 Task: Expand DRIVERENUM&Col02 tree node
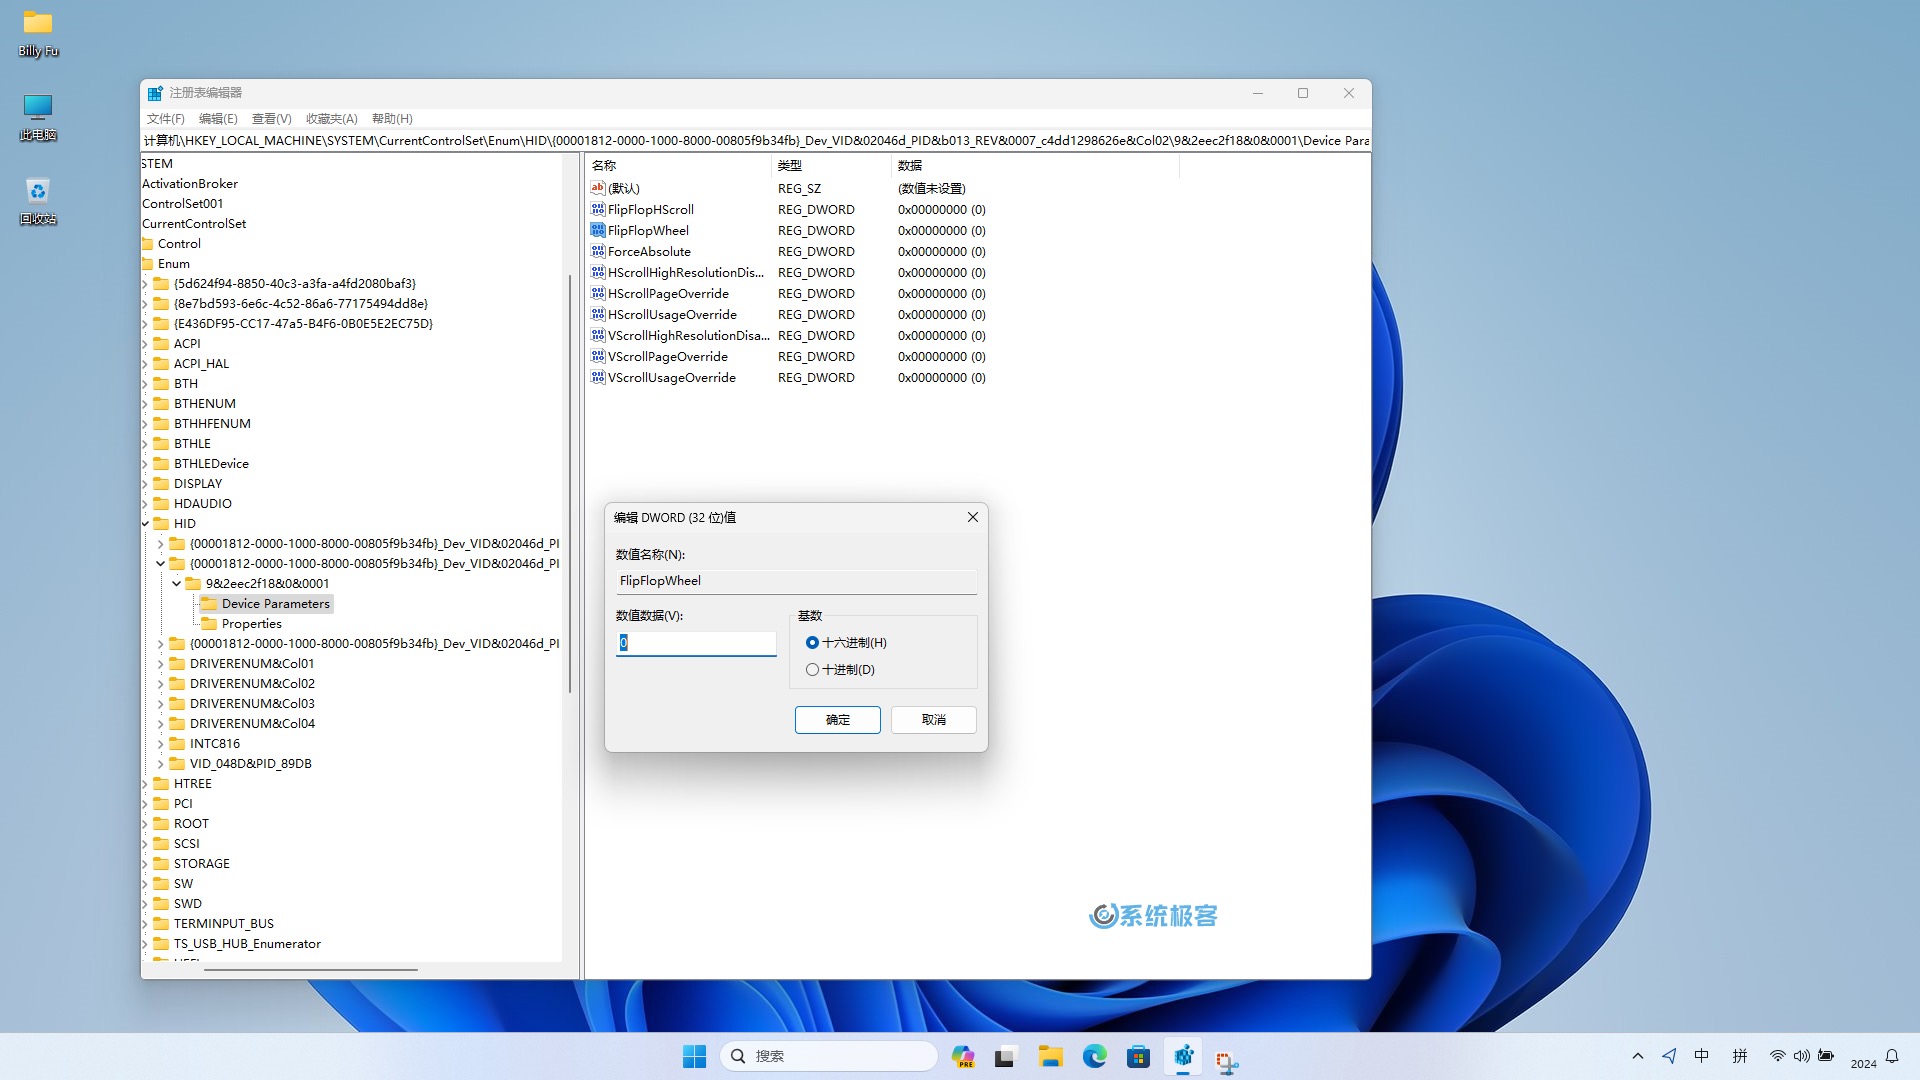pos(160,684)
